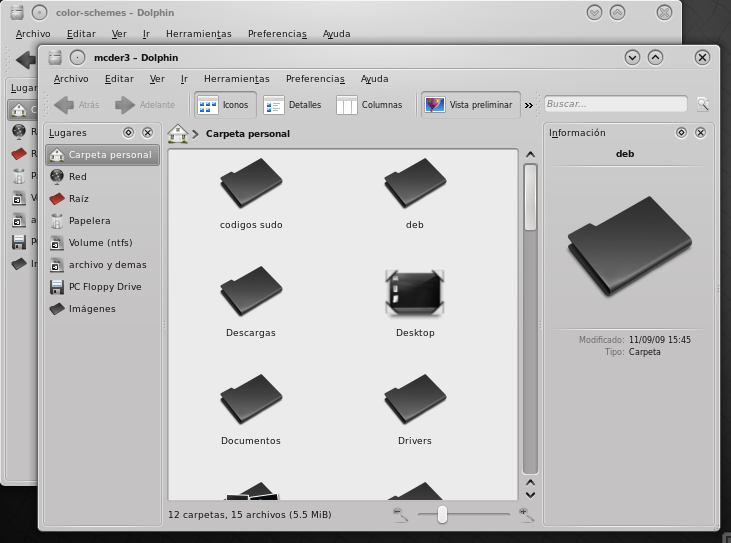Click the zoom slider handle
Image resolution: width=731 pixels, height=543 pixels.
(x=442, y=515)
